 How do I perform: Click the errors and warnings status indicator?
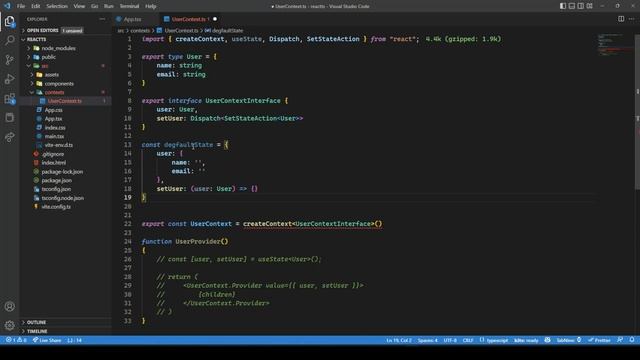coord(16,340)
